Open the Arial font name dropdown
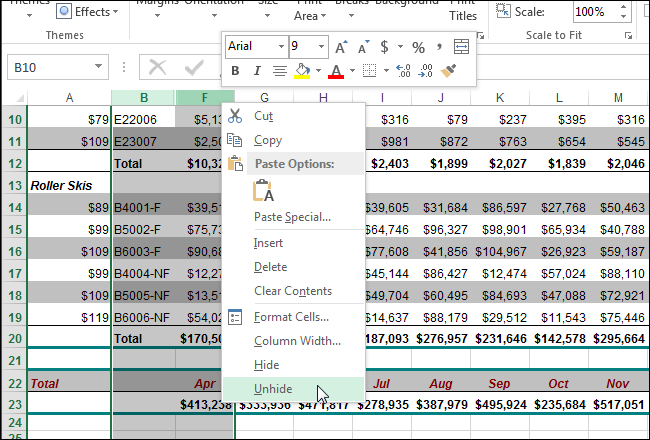 point(279,46)
